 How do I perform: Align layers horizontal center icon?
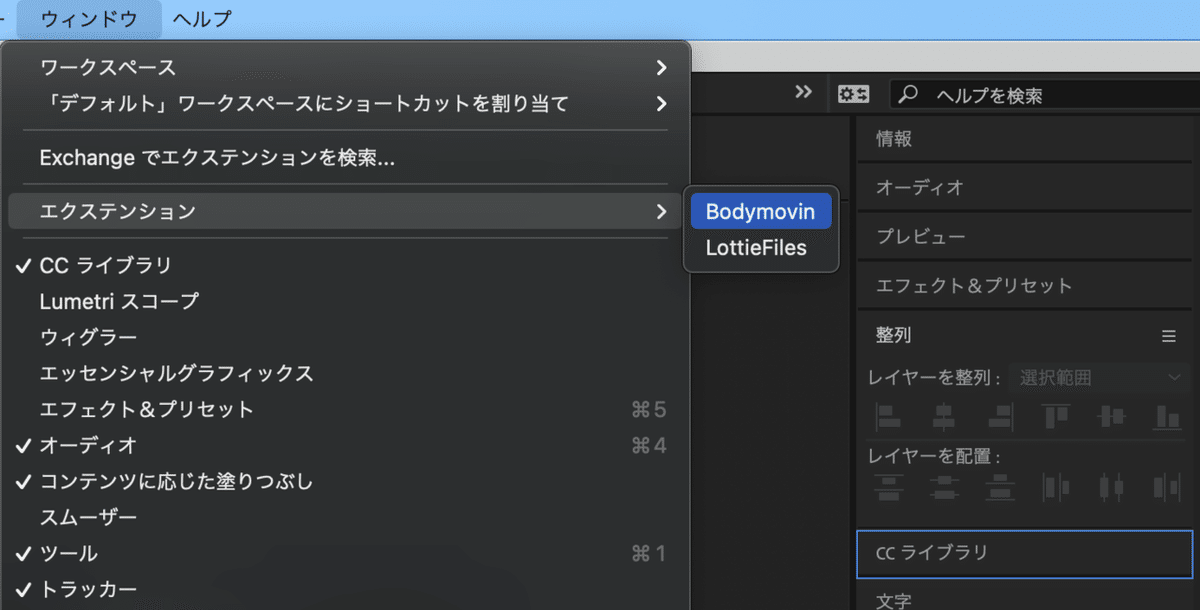(x=943, y=415)
